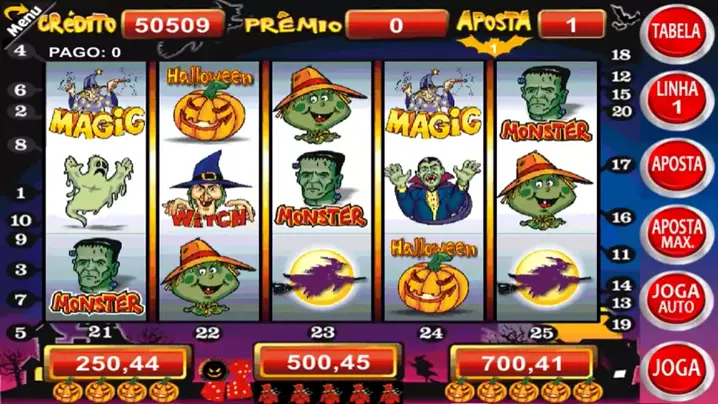Click the Monster Frankenstein in center reel
This screenshot has height=404, width=718.
[x=321, y=190]
